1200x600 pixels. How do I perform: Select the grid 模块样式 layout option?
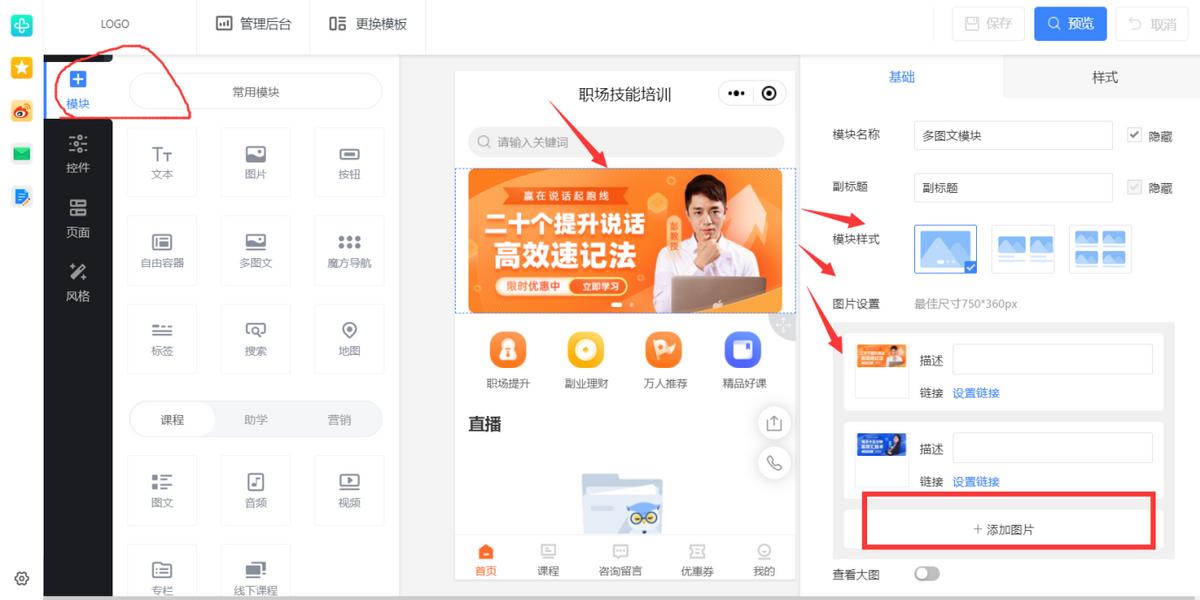[x=1100, y=249]
